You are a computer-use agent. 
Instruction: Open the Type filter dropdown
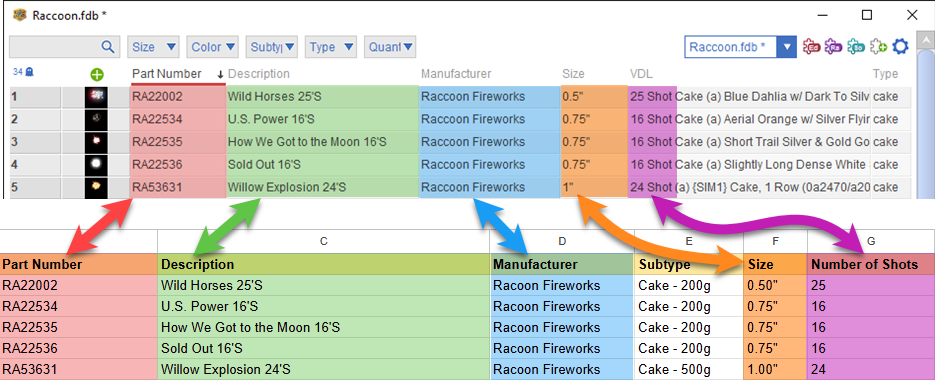tap(330, 47)
